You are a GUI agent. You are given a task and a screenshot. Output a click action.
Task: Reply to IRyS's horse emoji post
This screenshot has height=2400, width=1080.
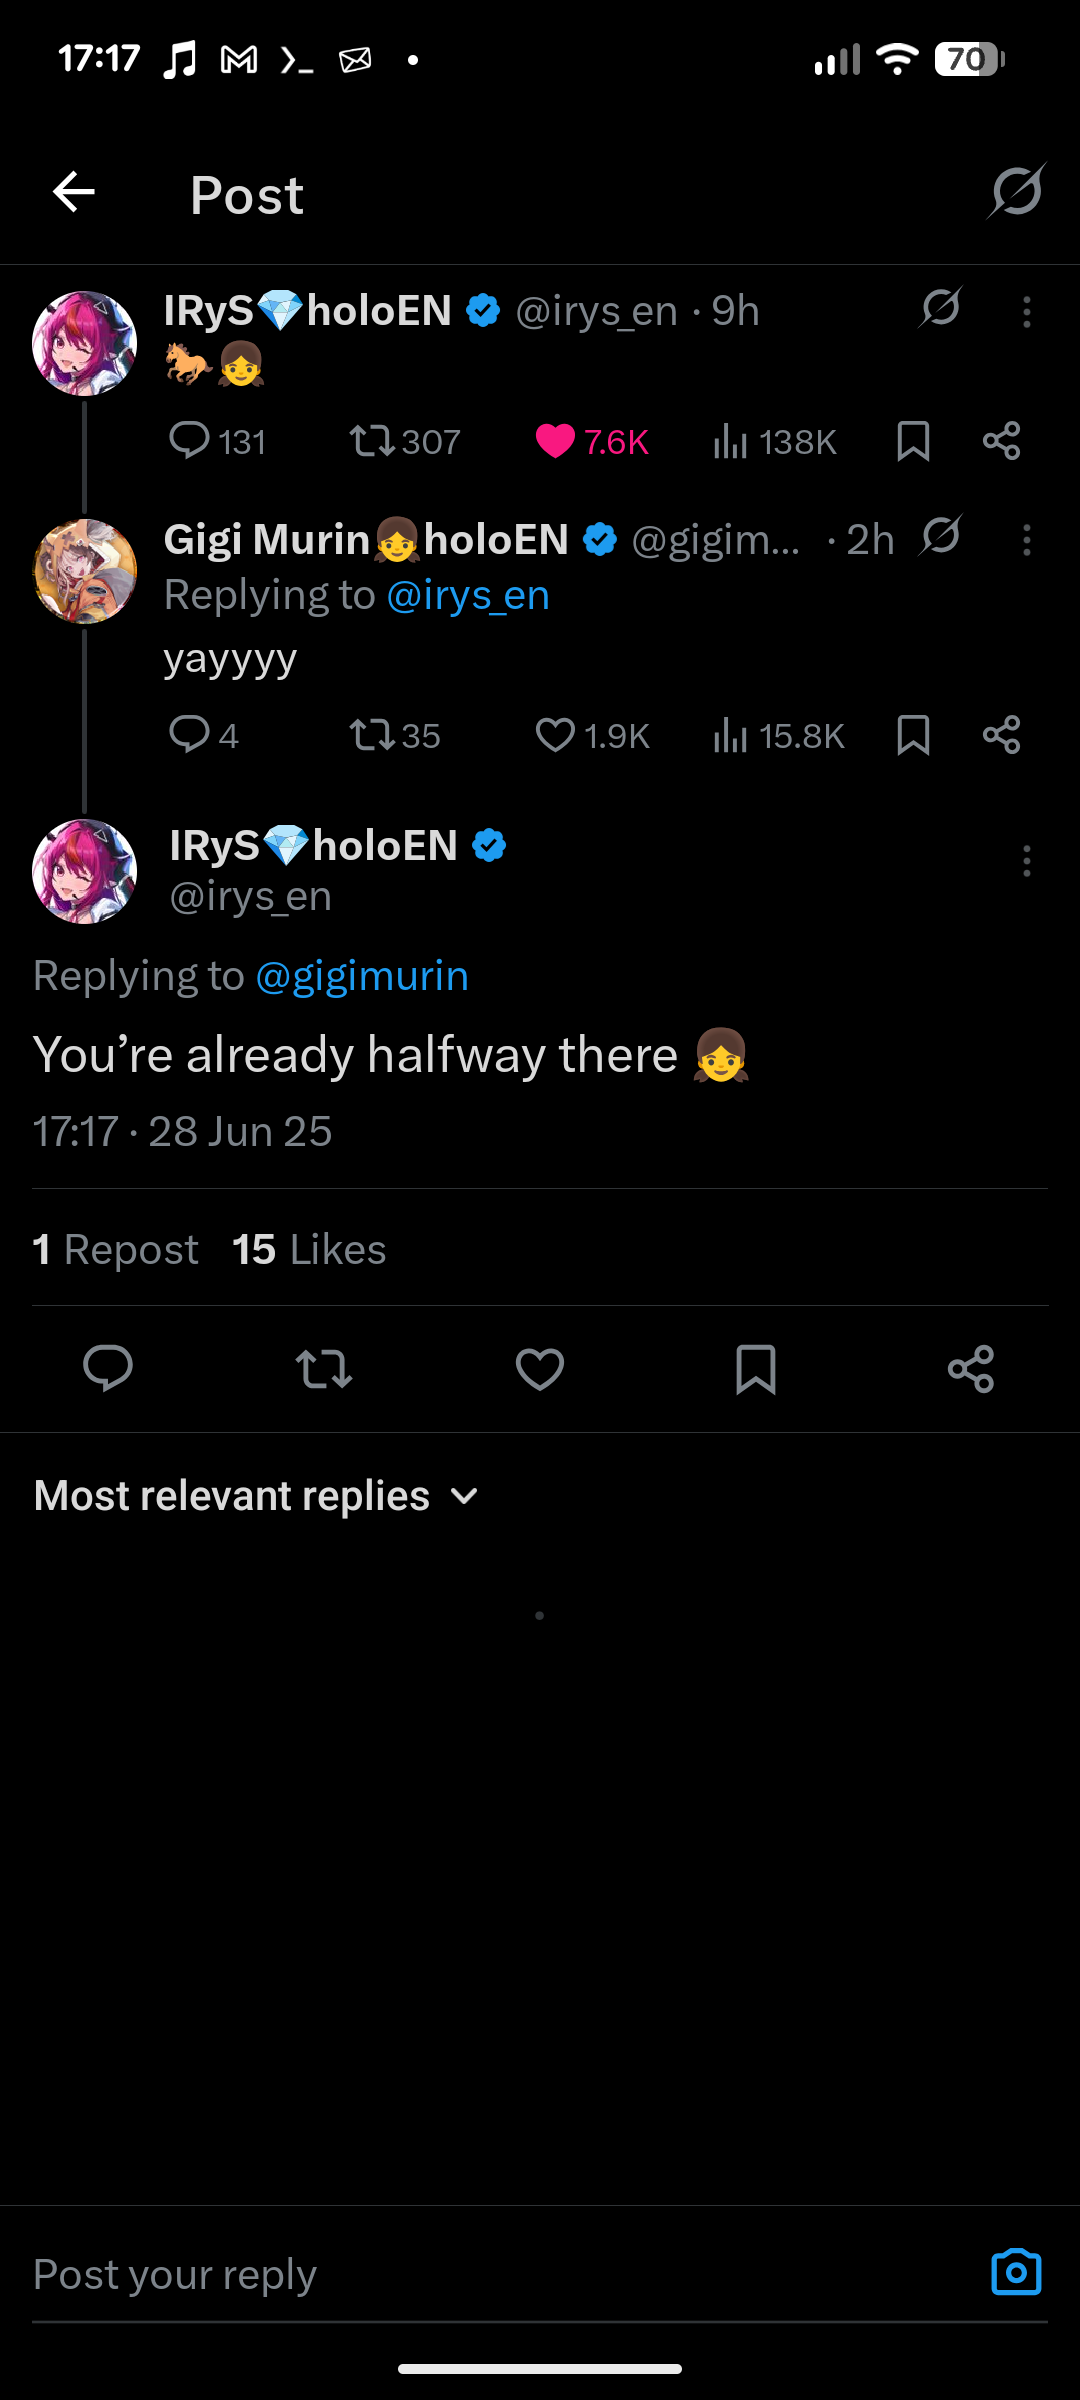click(189, 441)
